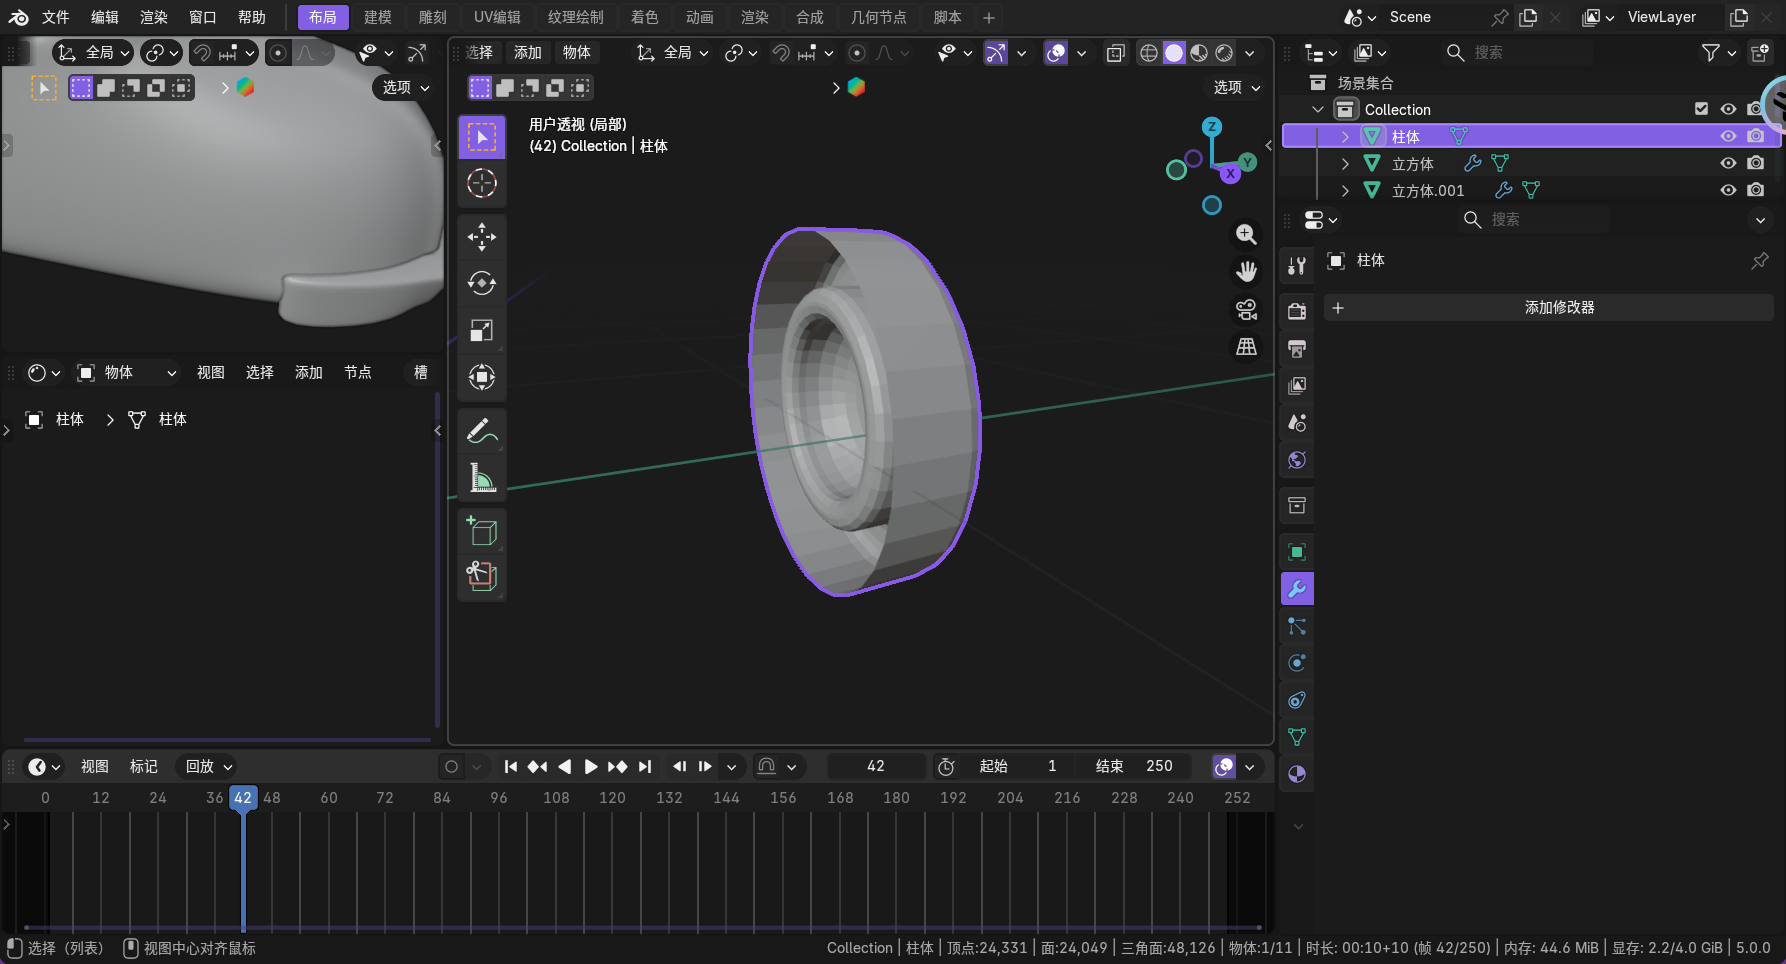Expand the 柱体 tree item
This screenshot has width=1786, height=964.
1345,136
